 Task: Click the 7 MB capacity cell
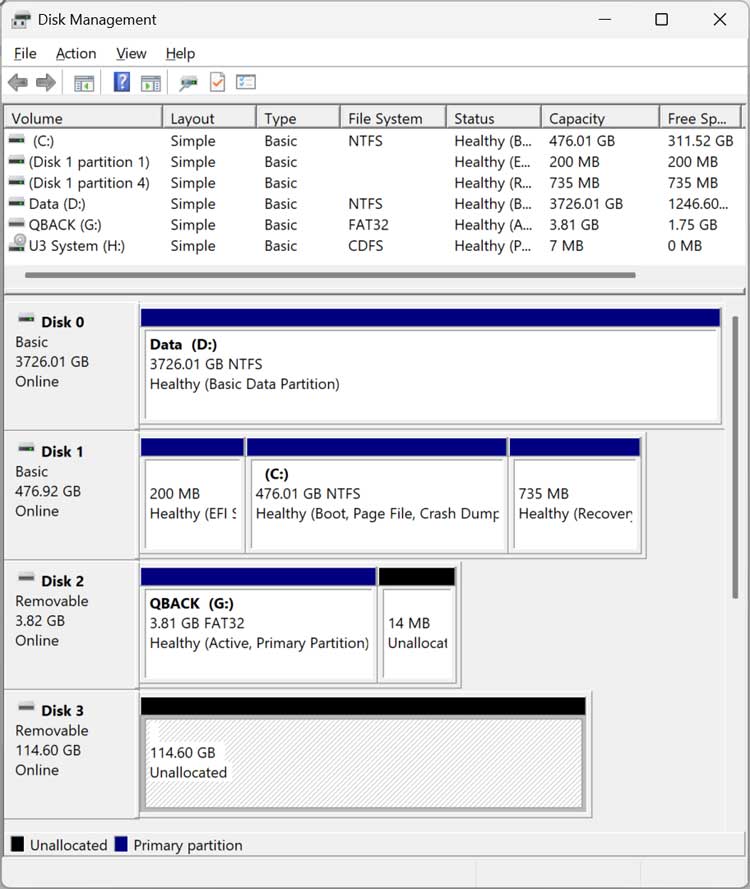tap(566, 245)
